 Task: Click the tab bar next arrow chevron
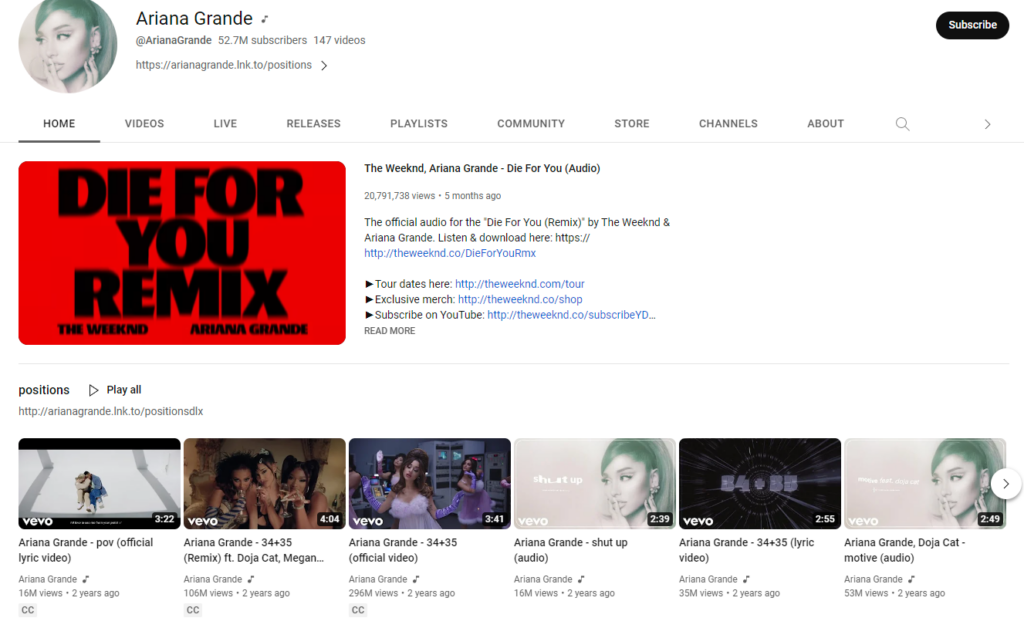pyautogui.click(x=987, y=124)
